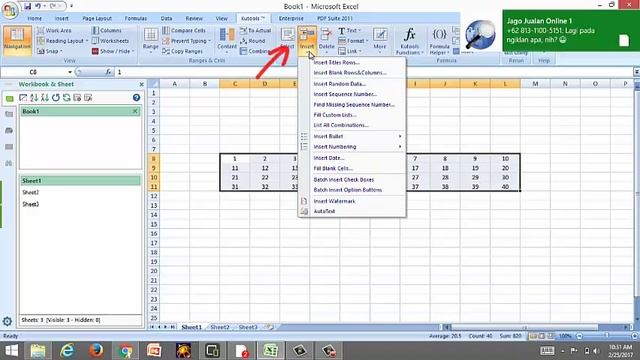Open the Format dropdown in Kutools ribbon
This screenshot has height=360, width=640.
(x=353, y=41)
